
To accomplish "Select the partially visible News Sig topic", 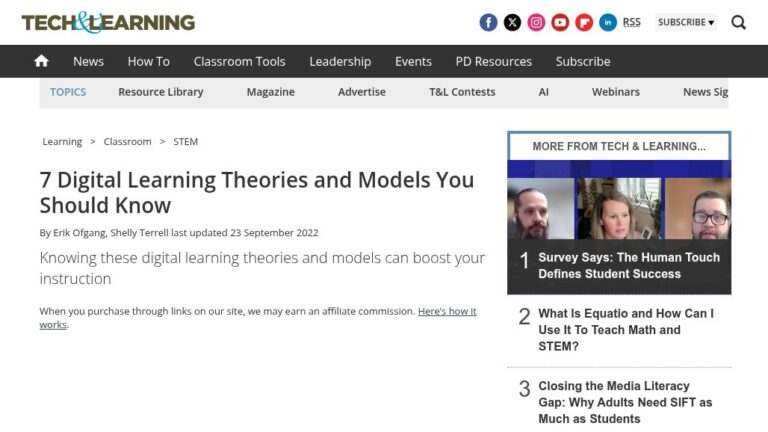I will point(705,92).
